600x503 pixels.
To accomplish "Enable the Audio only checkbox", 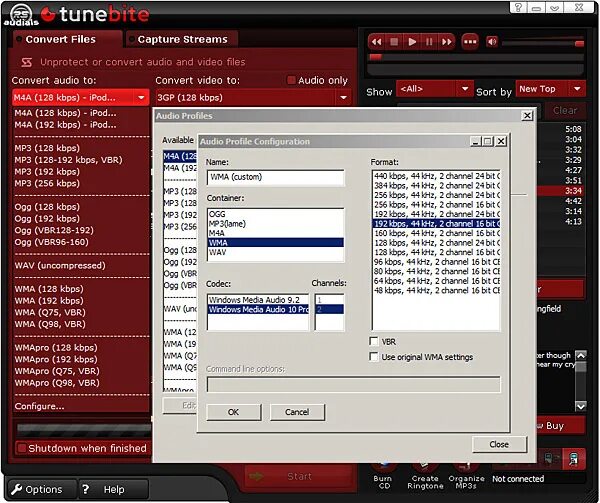I will click(291, 80).
